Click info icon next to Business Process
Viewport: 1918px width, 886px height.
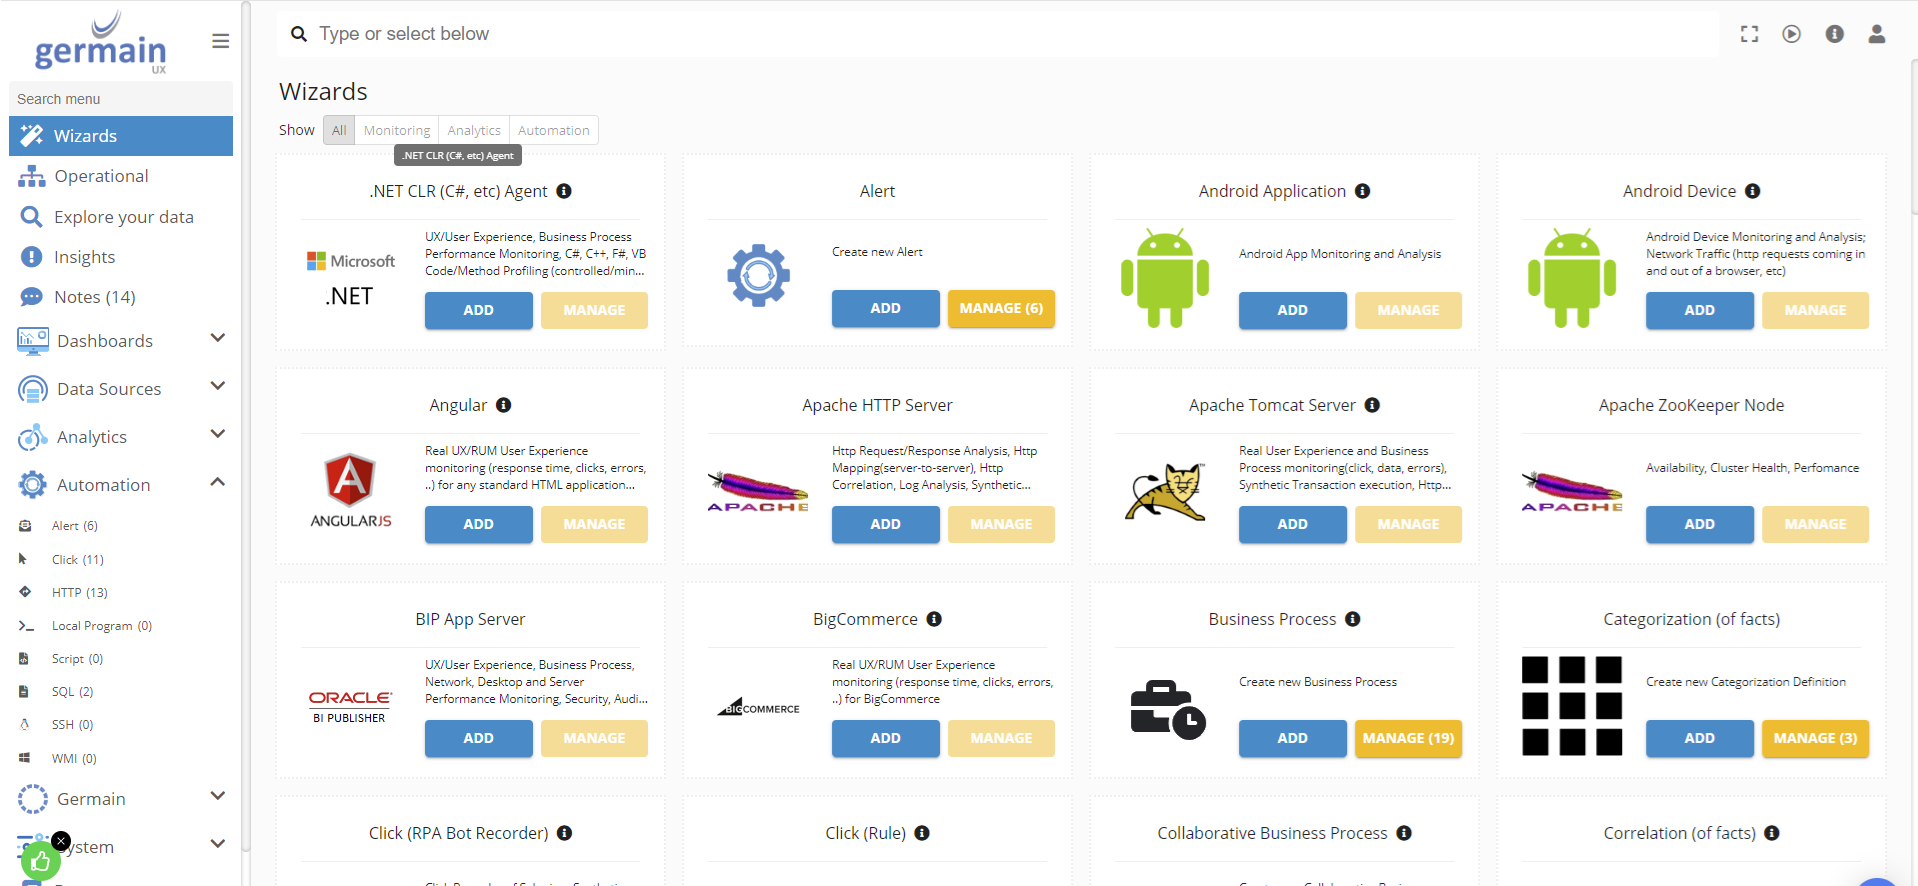click(1352, 619)
